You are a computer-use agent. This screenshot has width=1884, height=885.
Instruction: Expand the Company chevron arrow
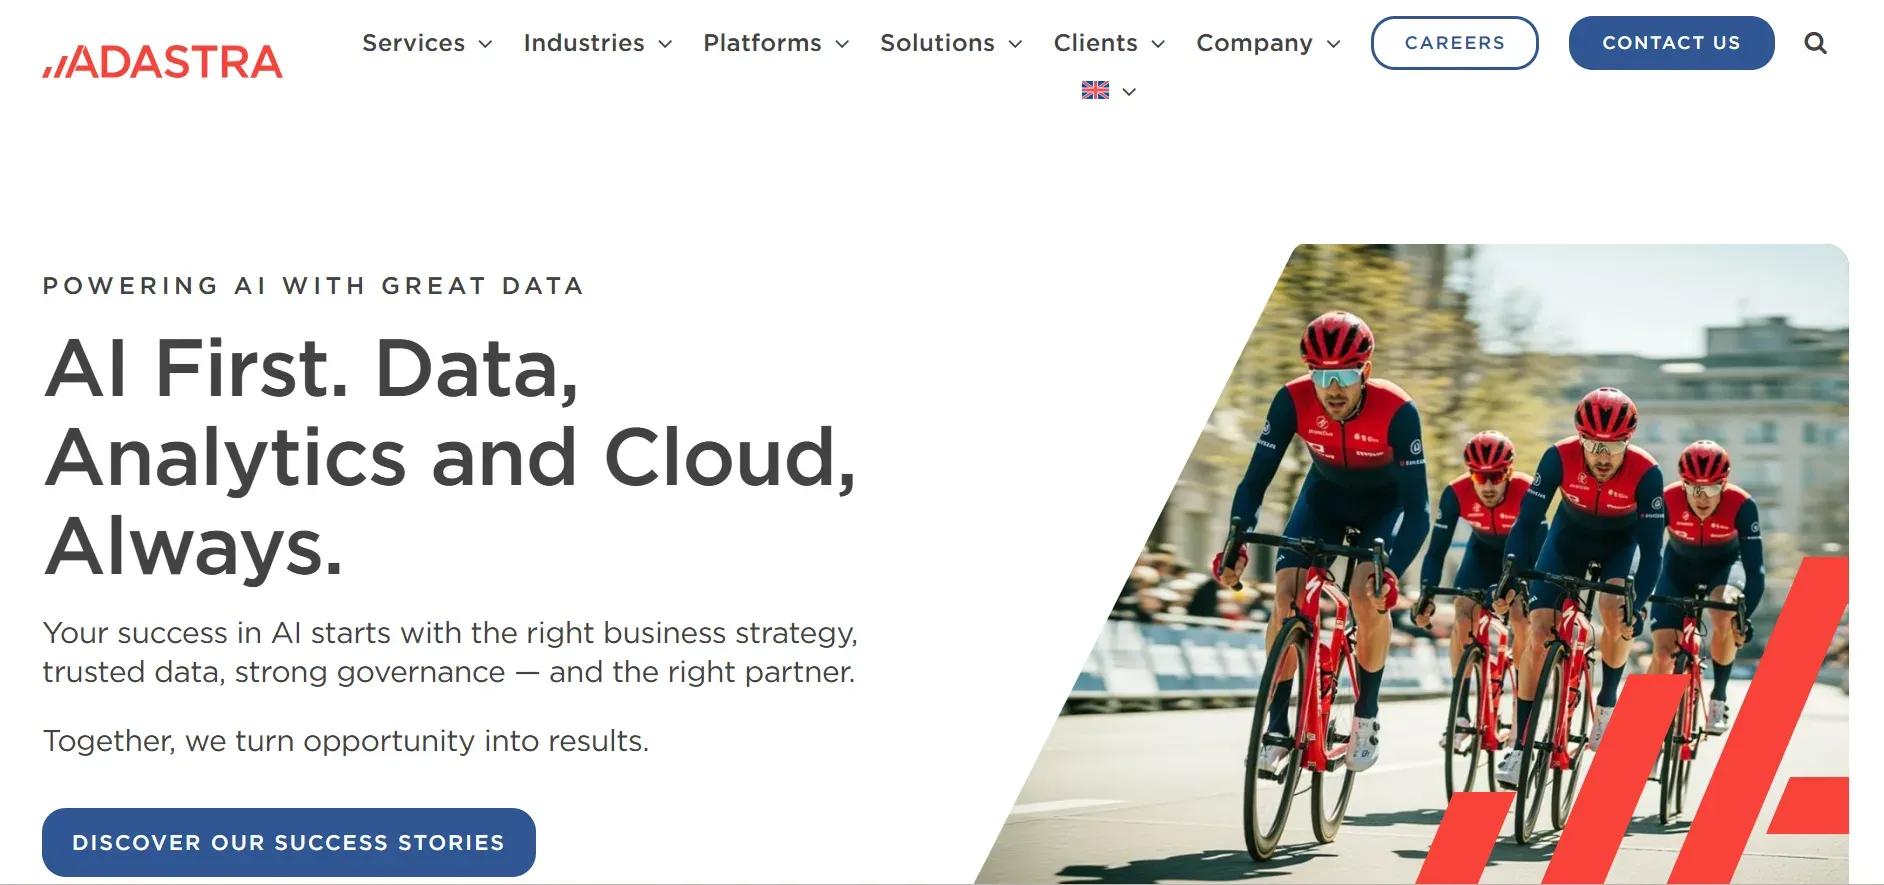tap(1333, 44)
